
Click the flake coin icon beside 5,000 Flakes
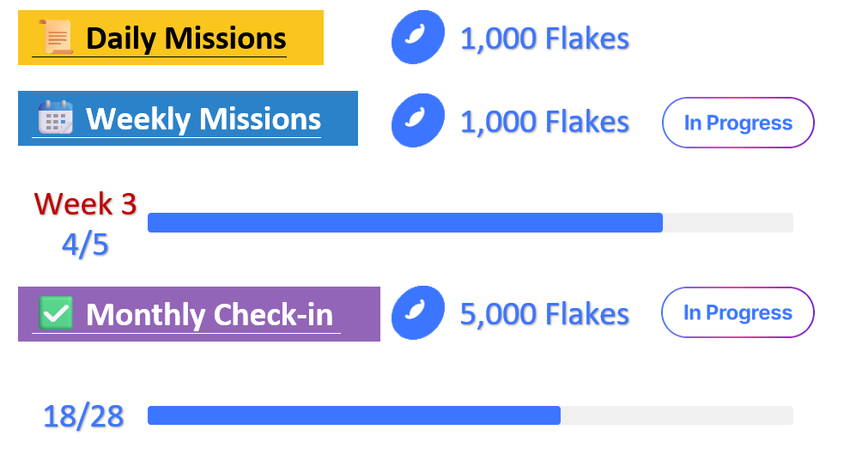(417, 313)
